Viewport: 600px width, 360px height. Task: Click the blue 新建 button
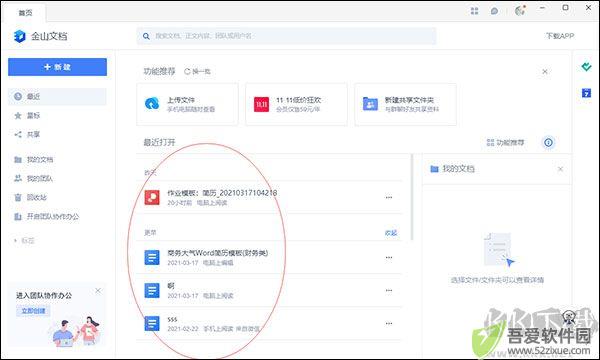pos(57,67)
